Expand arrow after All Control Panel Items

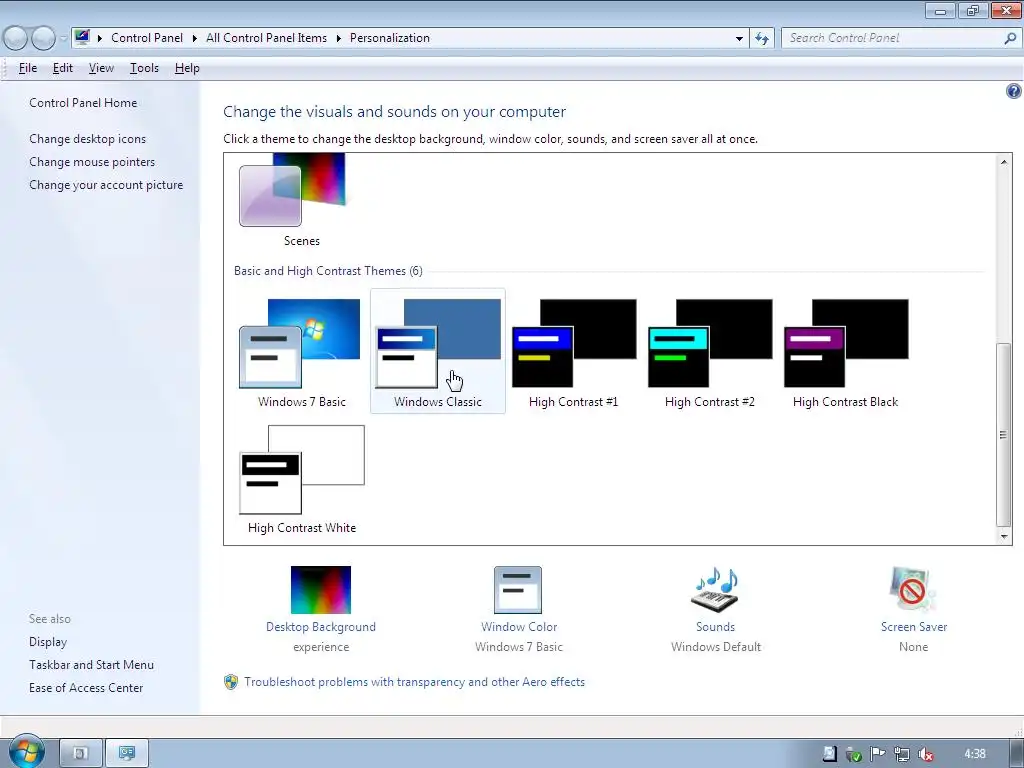pyautogui.click(x=338, y=38)
